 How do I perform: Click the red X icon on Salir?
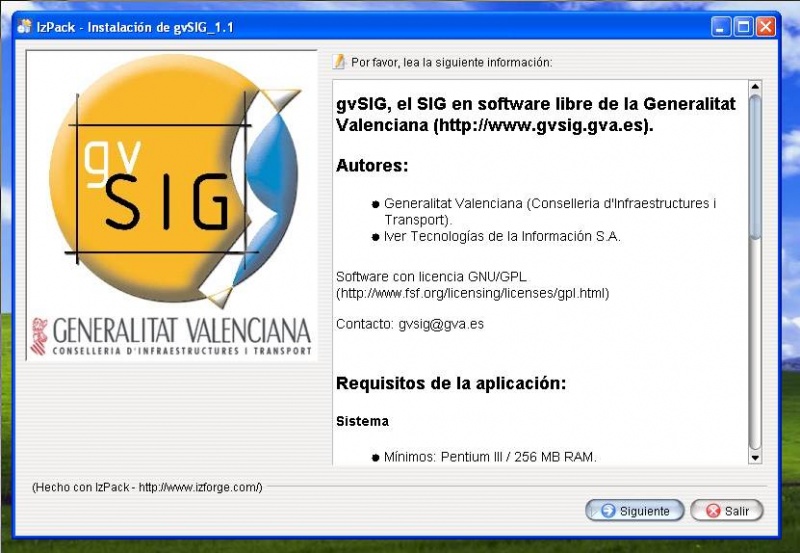tap(713, 511)
